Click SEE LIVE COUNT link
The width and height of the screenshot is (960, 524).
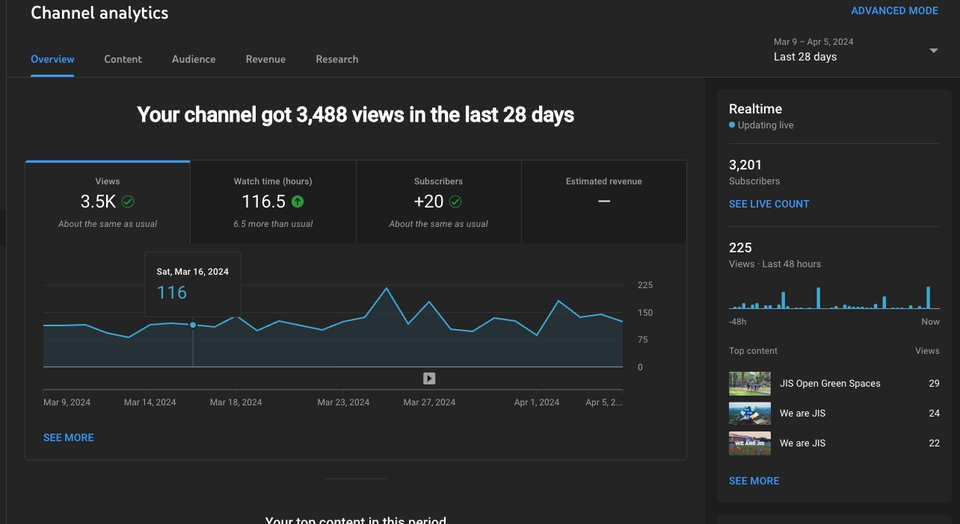click(769, 204)
